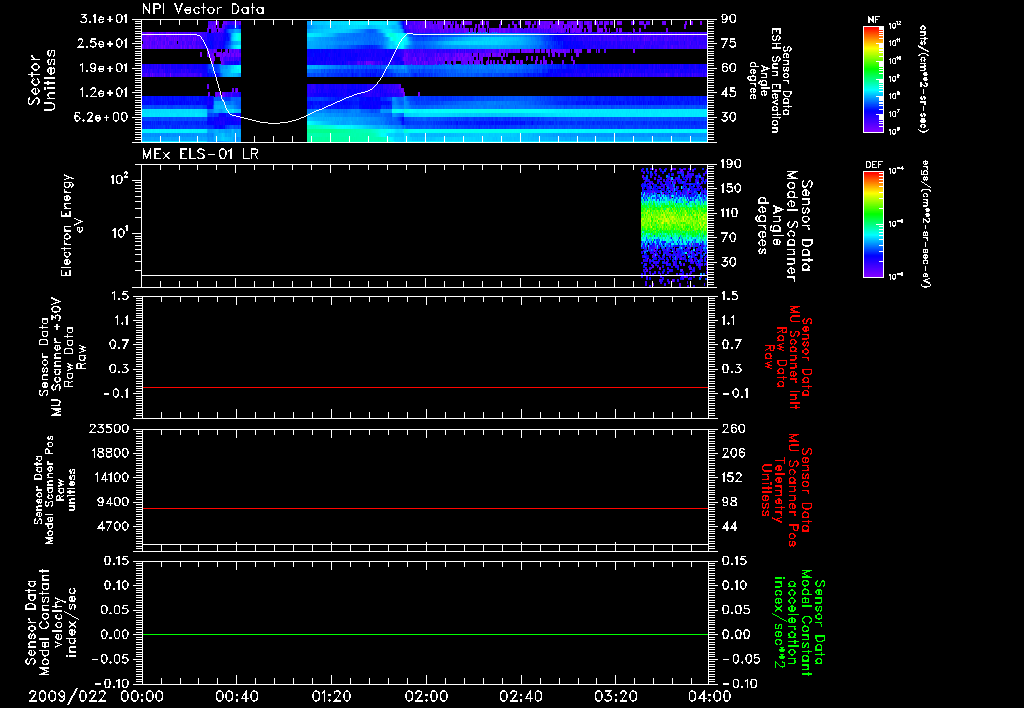Click the '23500' scanner position tick
This screenshot has width=1024, height=708.
pos(109,429)
